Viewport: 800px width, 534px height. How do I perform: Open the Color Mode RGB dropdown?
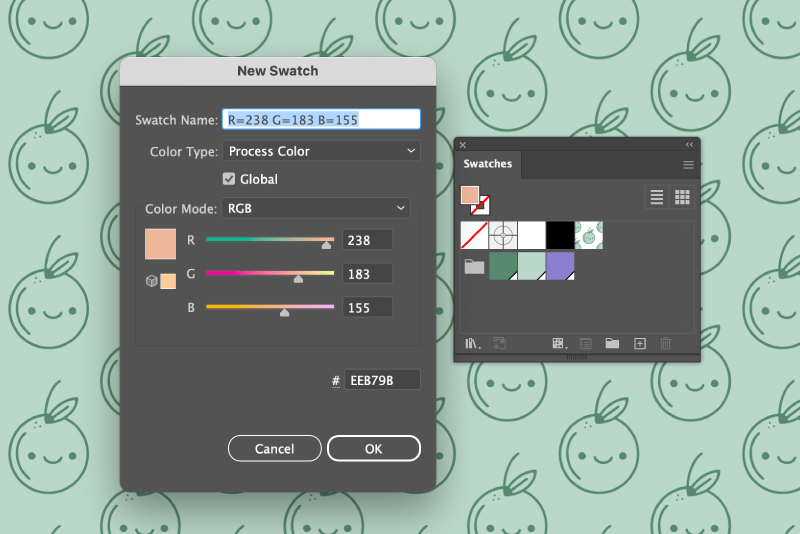pyautogui.click(x=316, y=208)
